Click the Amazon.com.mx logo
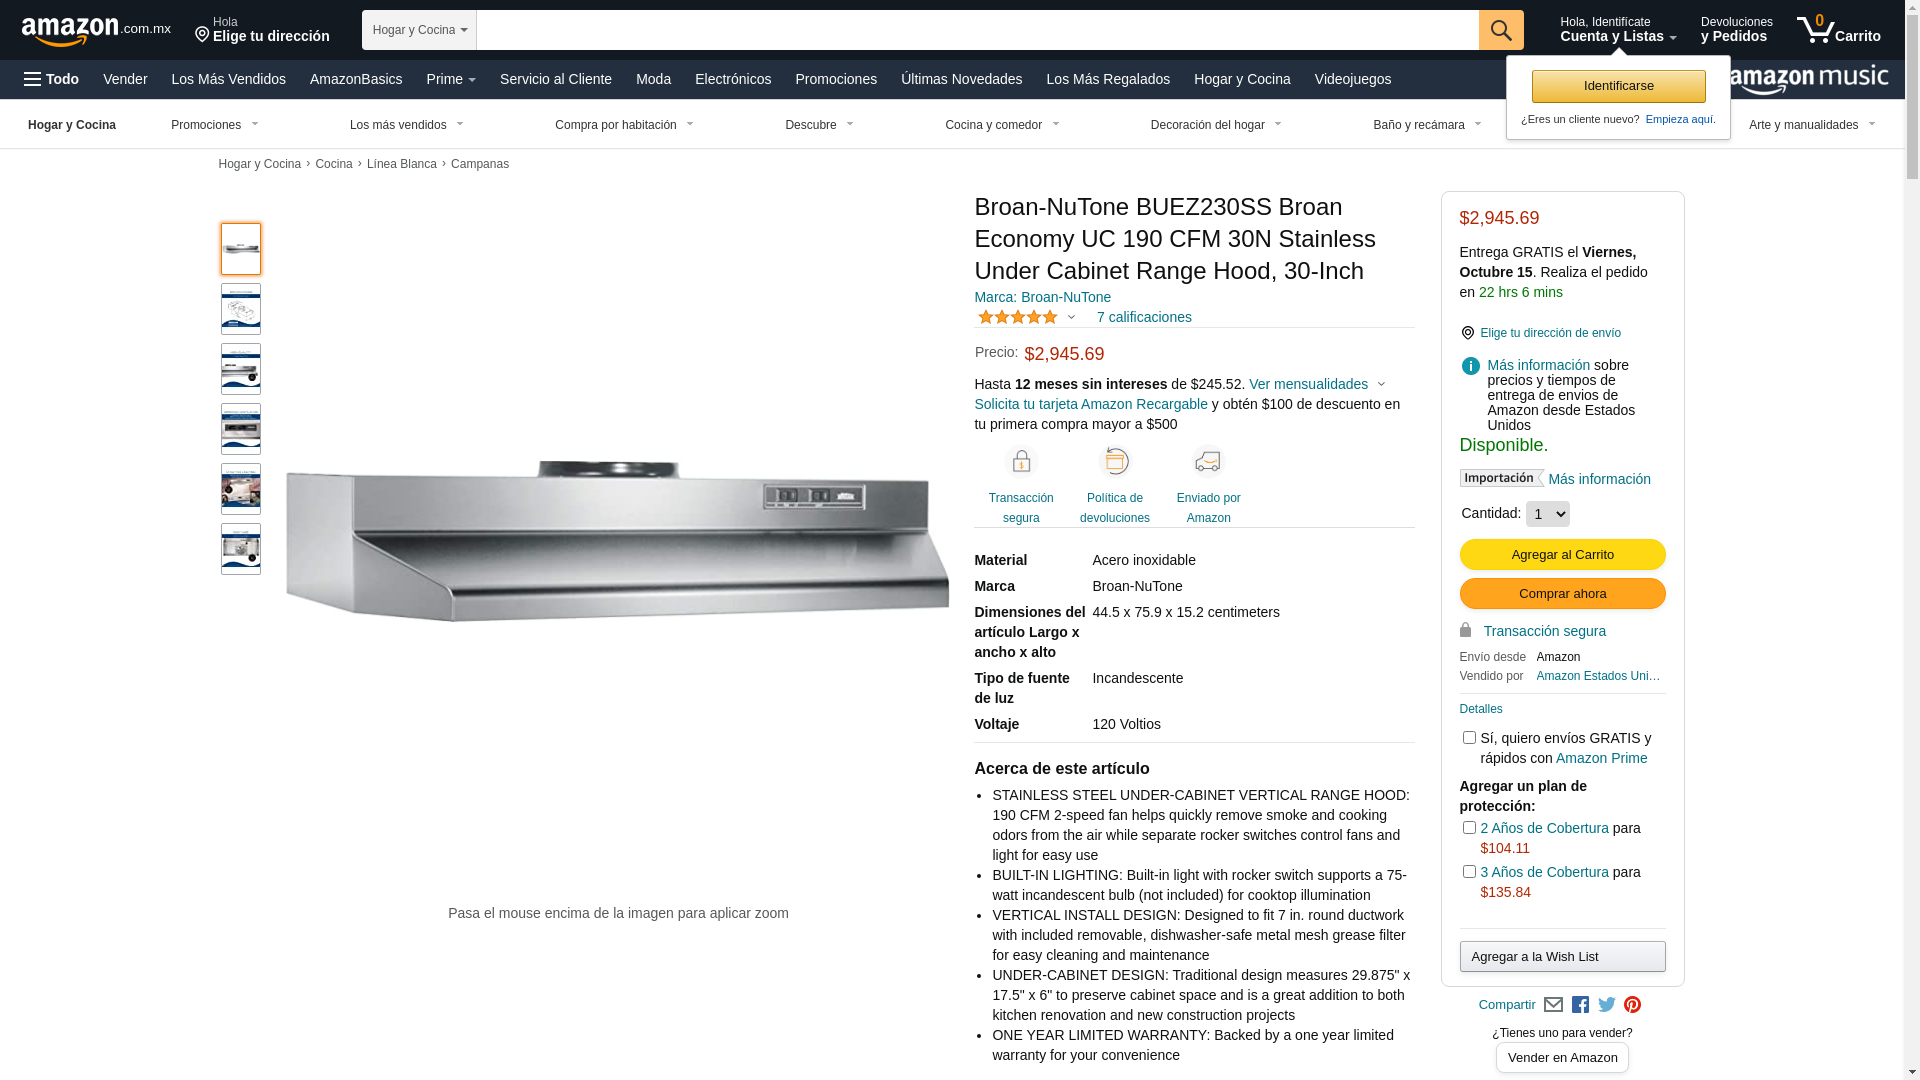1920x1080 pixels. [96, 31]
